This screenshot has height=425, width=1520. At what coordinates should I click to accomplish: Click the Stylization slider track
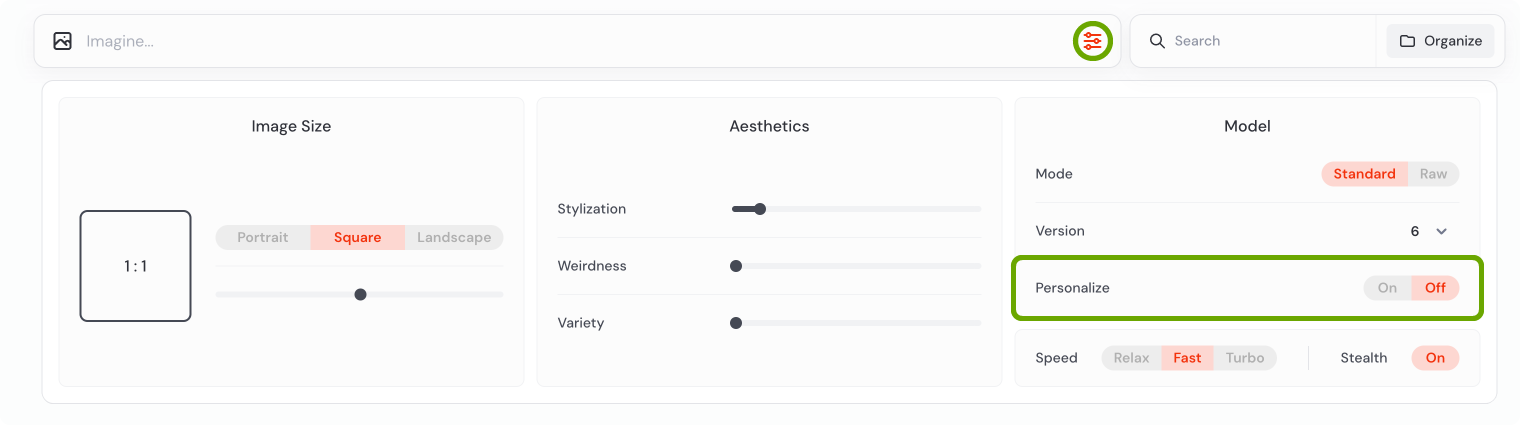tap(856, 209)
